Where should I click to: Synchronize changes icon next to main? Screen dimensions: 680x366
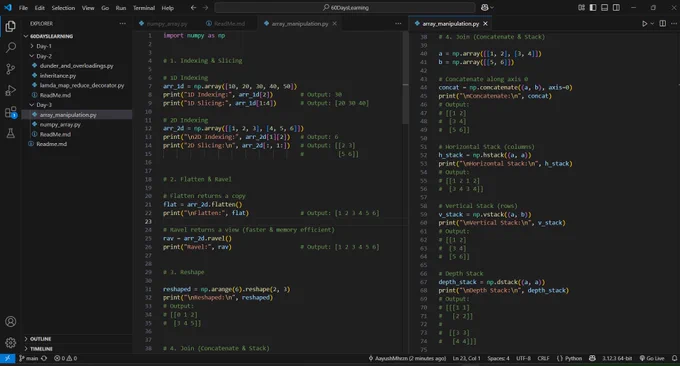click(x=44, y=358)
